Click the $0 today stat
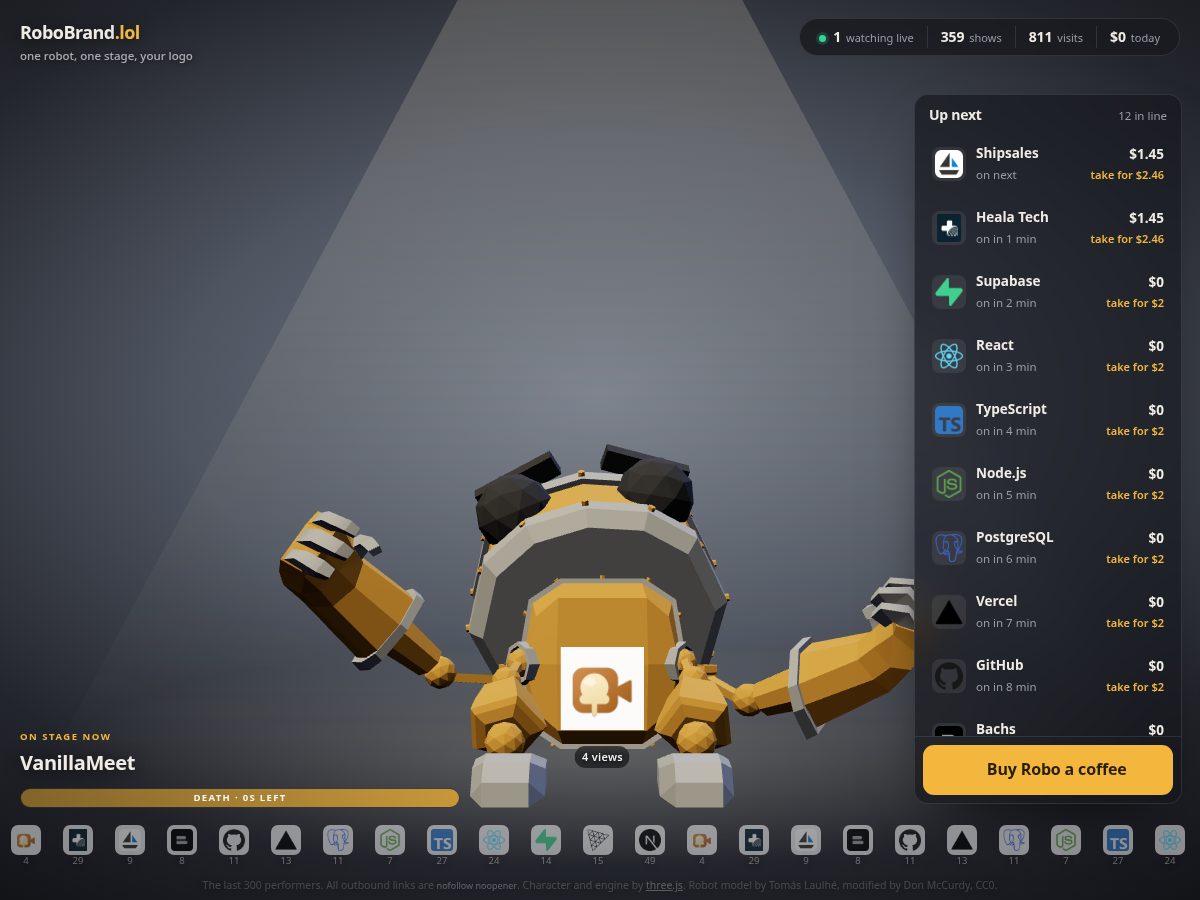The height and width of the screenshot is (900, 1200). [x=1135, y=38]
